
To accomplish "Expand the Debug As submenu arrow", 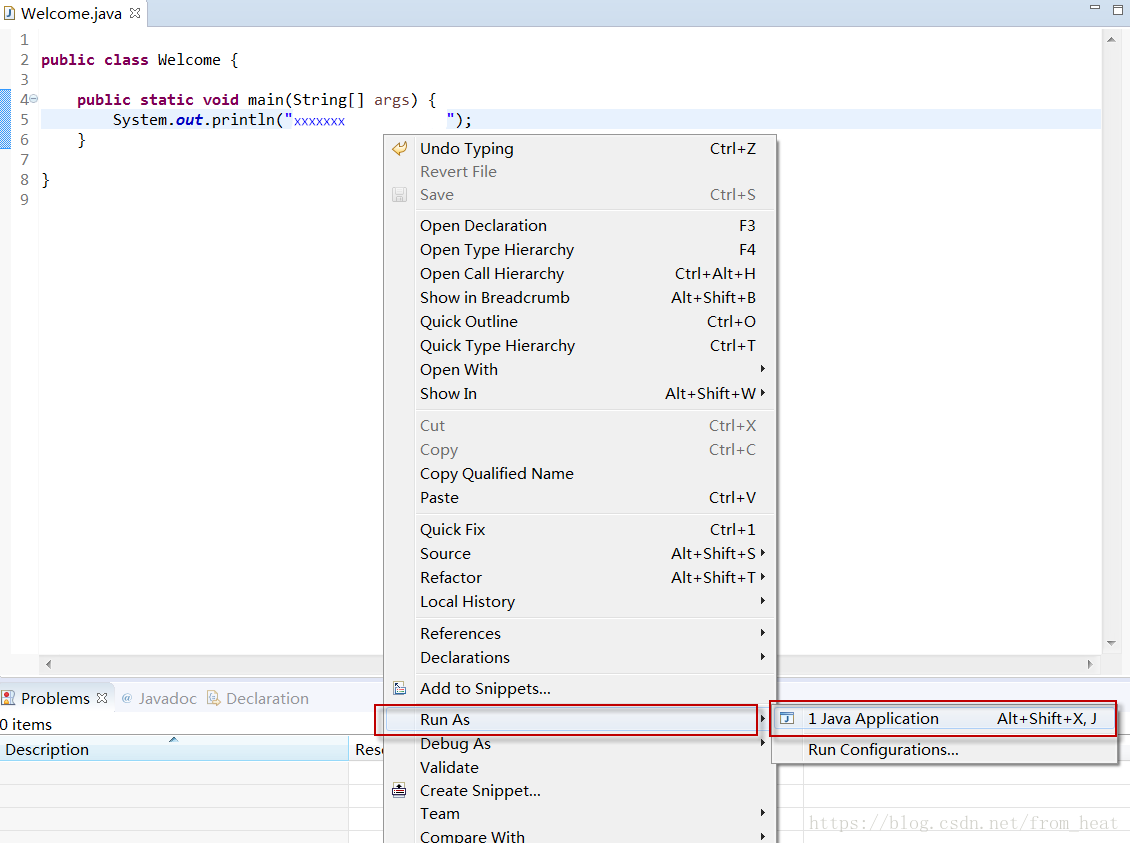I will point(762,742).
